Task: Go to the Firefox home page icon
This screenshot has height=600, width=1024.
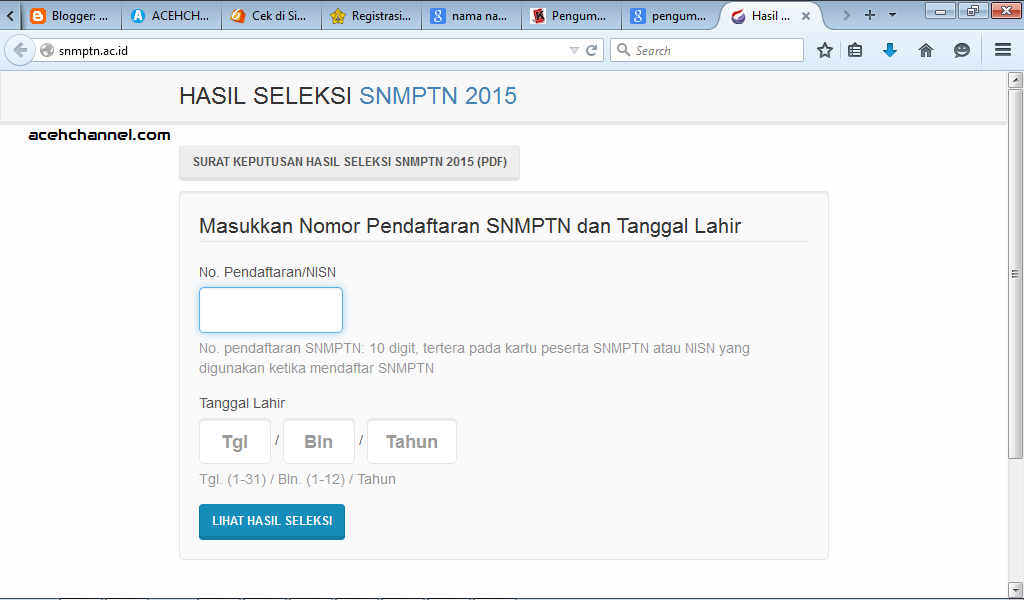Action: tap(926, 50)
